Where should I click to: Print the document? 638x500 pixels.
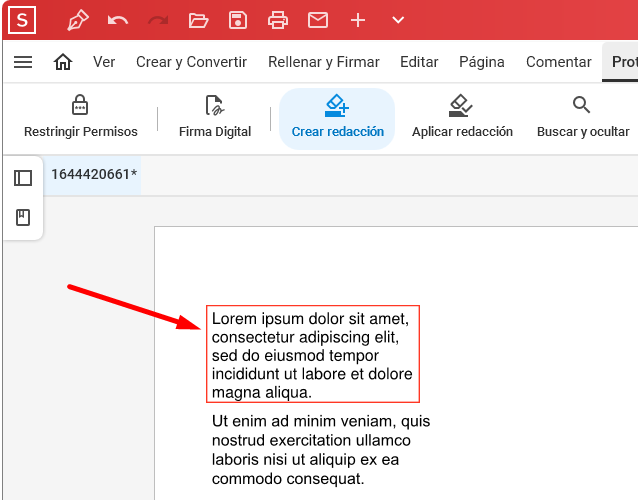click(x=278, y=20)
